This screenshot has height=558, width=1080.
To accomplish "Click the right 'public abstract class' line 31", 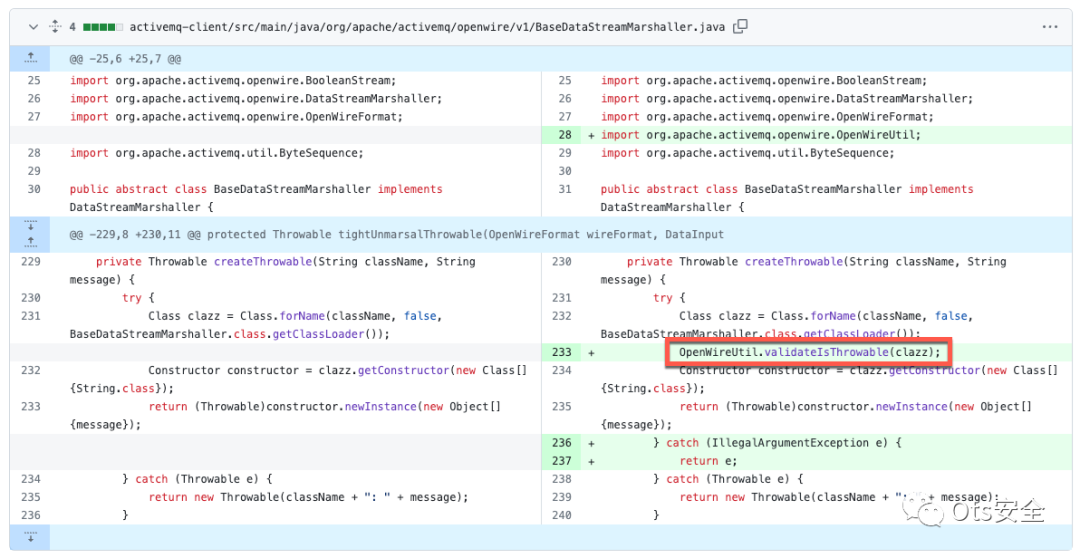I will (787, 198).
